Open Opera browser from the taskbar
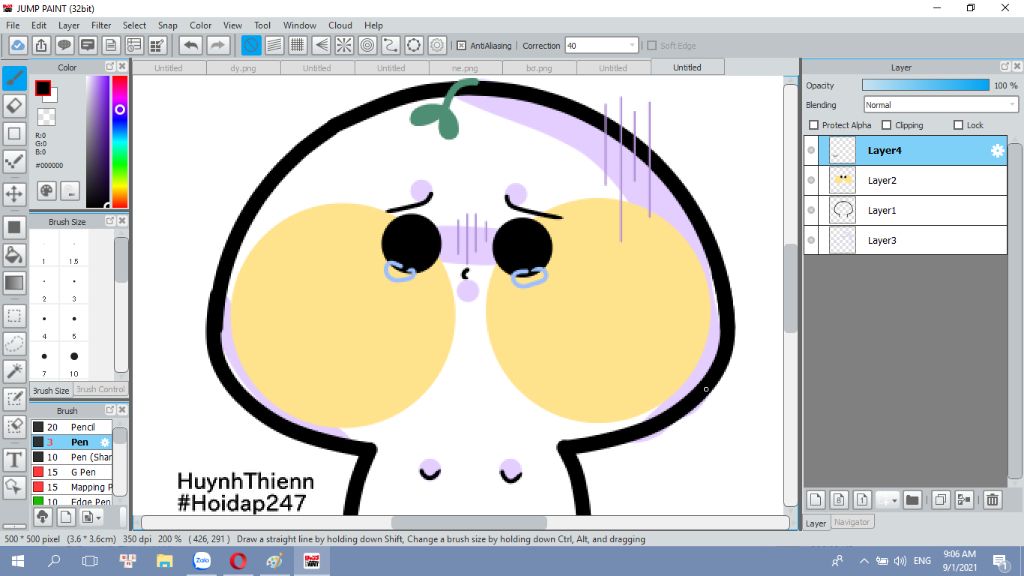This screenshot has height=576, width=1024. point(238,561)
